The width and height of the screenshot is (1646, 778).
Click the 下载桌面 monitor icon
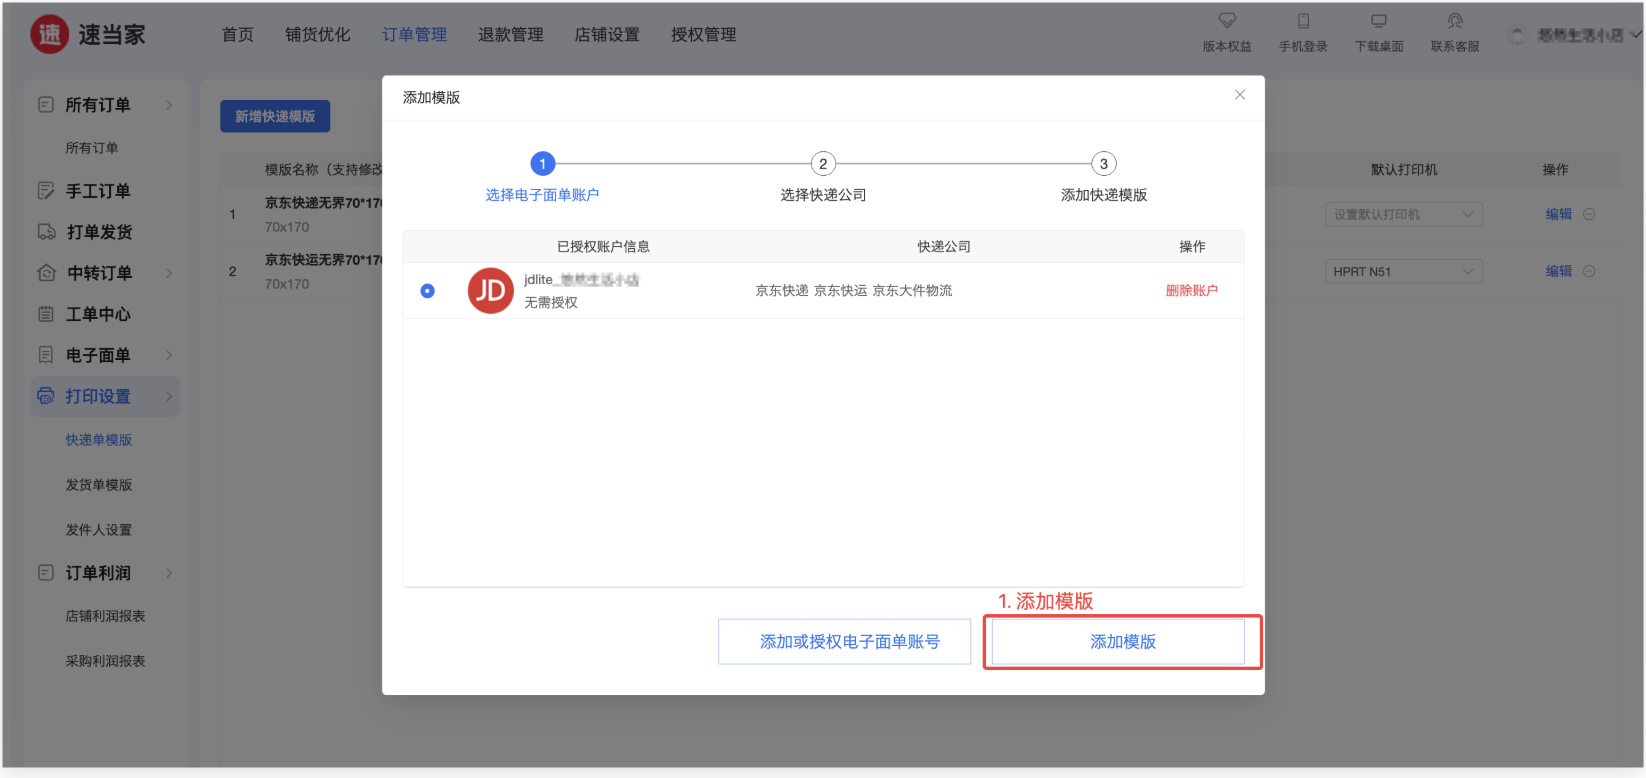[1379, 21]
